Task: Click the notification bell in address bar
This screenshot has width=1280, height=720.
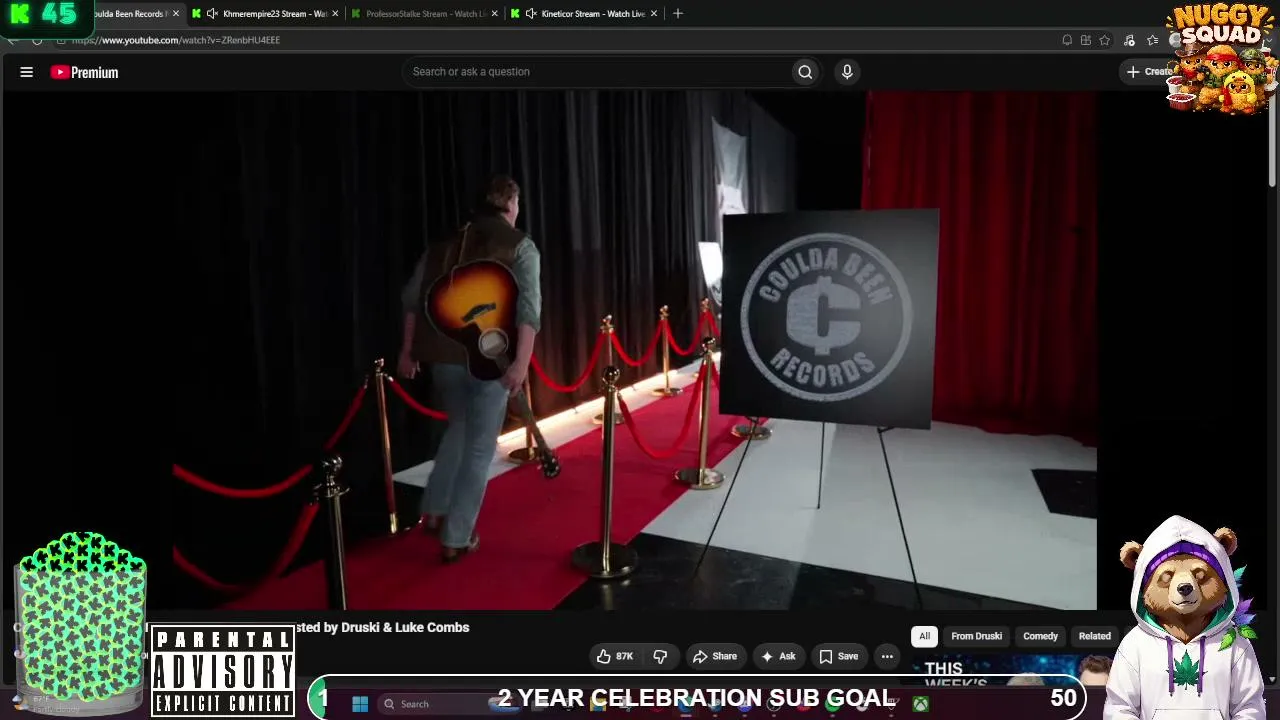Action: click(1067, 40)
